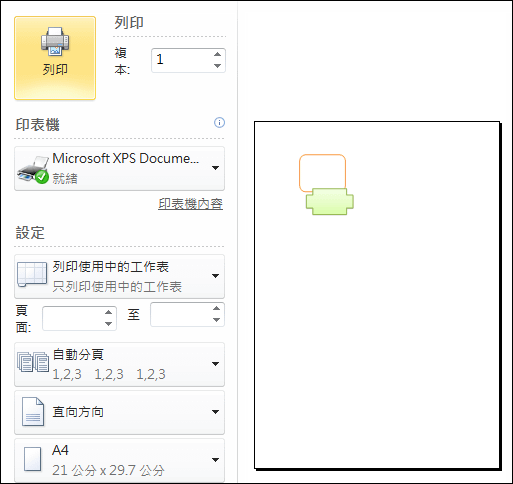This screenshot has height=484, width=513.
Task: Decrease the 複本 copies count
Action: 218,66
